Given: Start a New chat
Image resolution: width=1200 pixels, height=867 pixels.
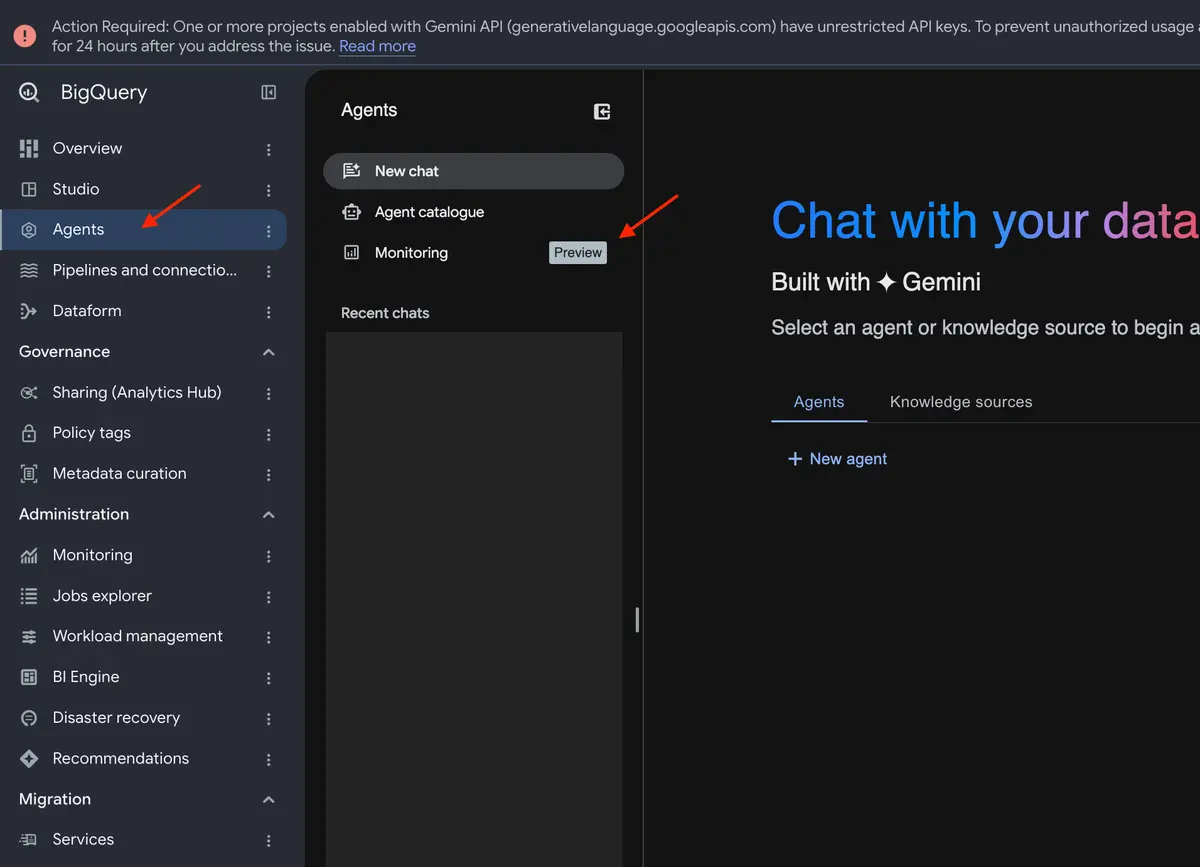Looking at the screenshot, I should click(x=474, y=171).
